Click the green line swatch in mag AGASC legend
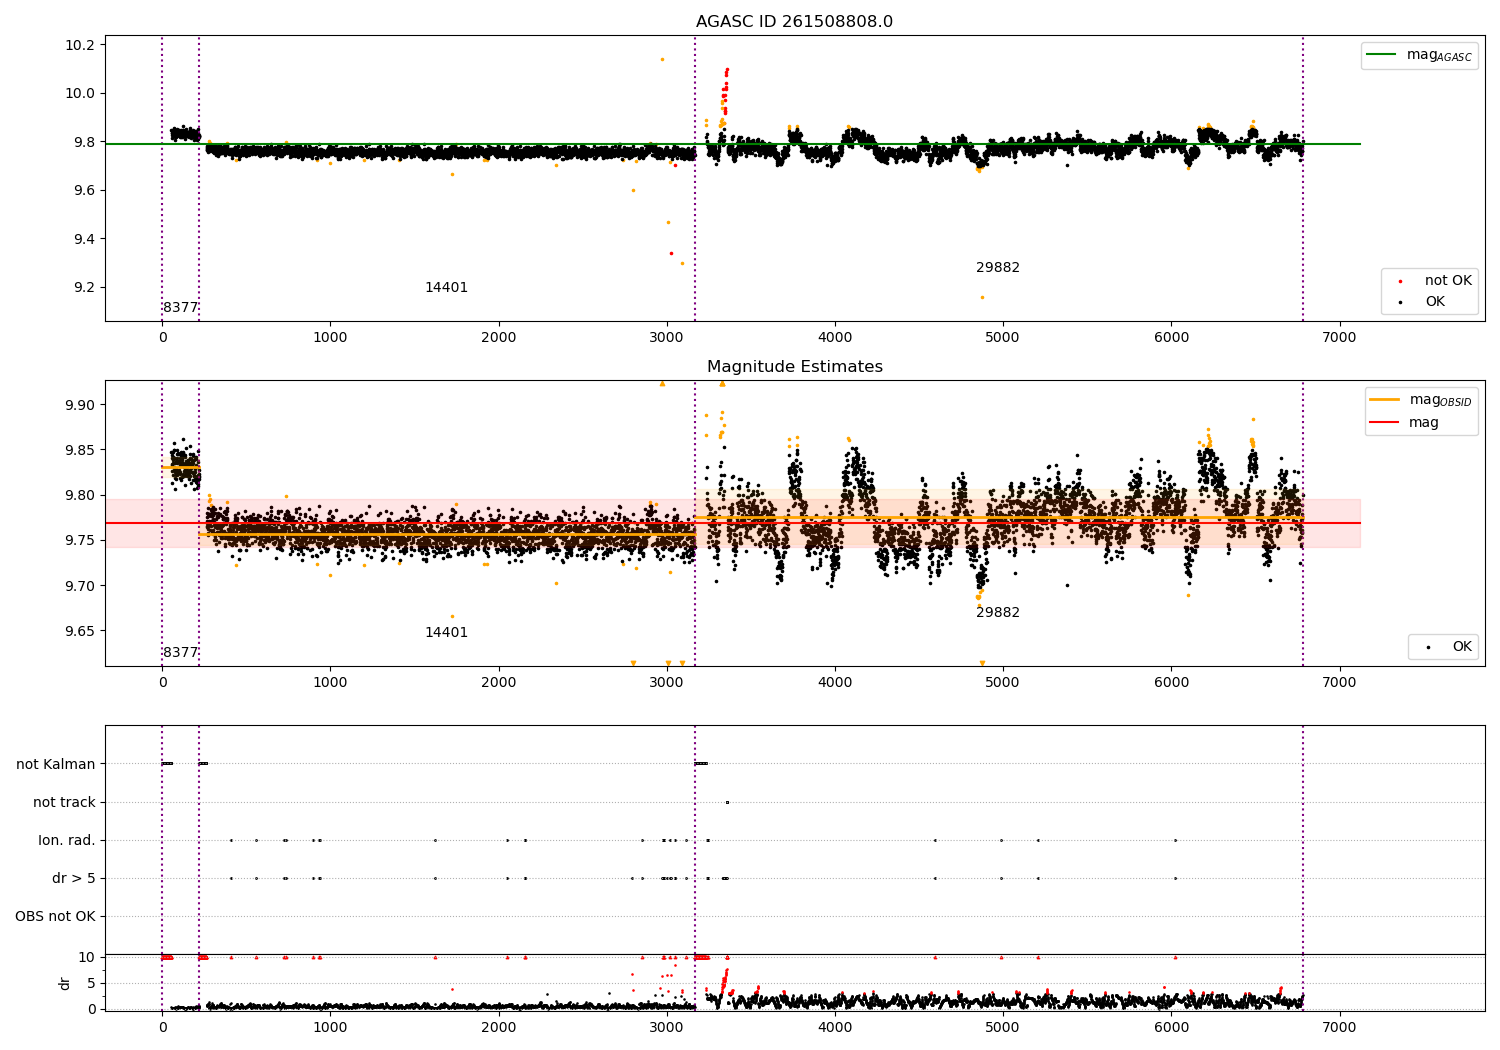The width and height of the screenshot is (1500, 1050). click(x=1382, y=55)
